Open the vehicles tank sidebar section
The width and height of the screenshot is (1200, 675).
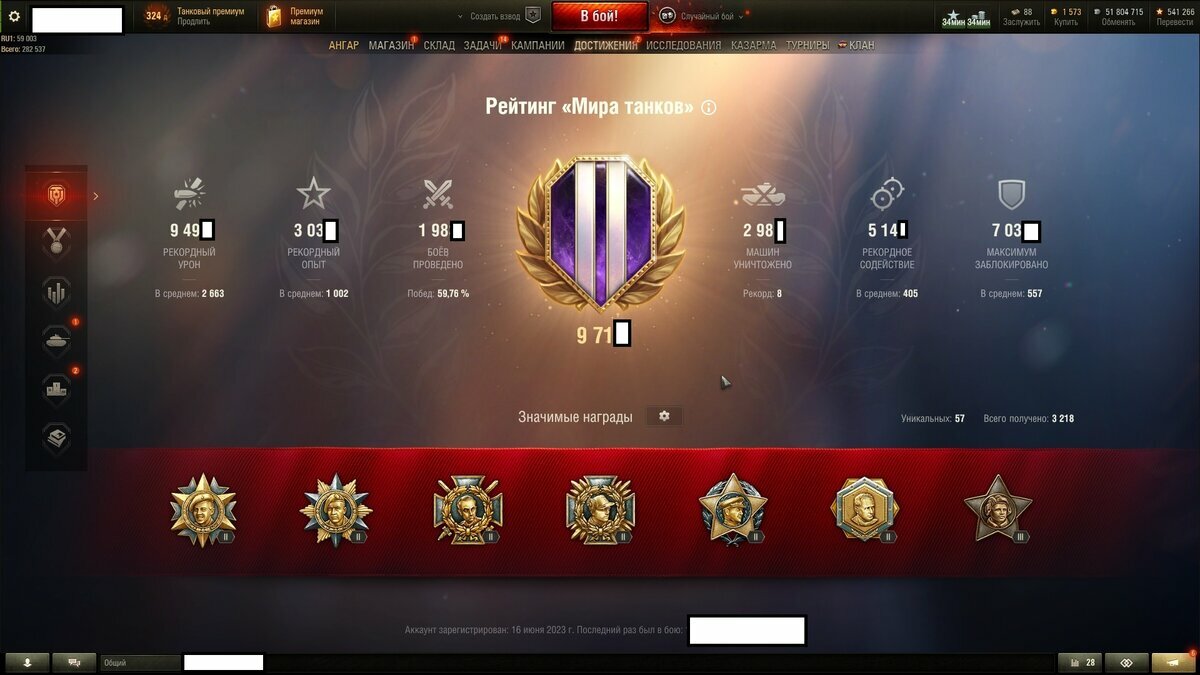57,340
